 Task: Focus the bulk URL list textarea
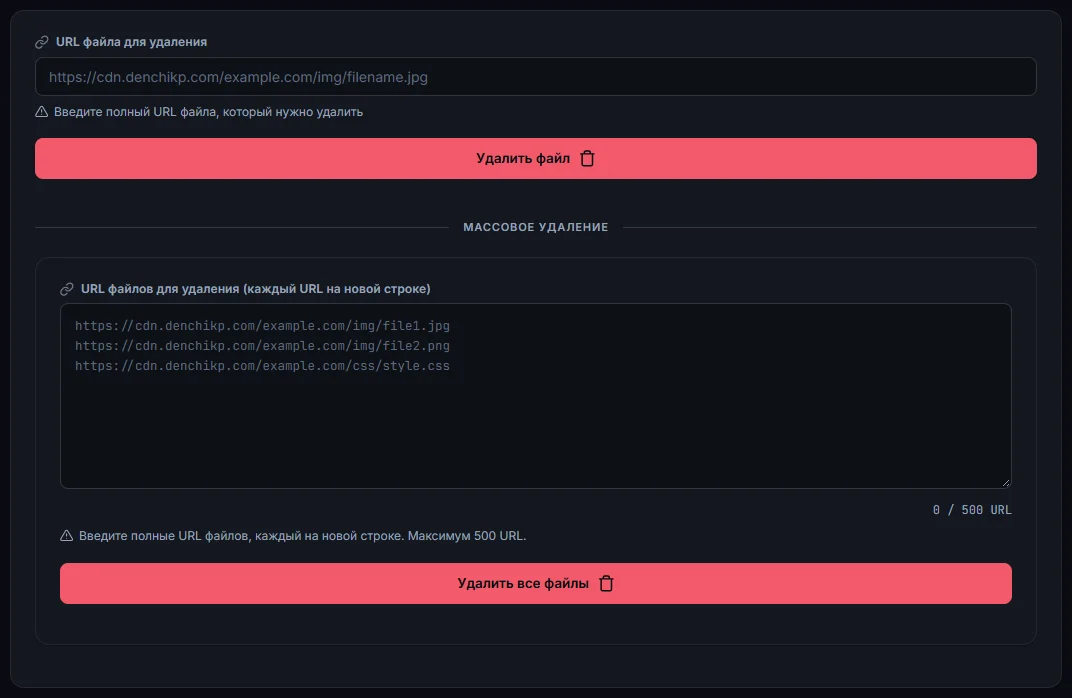(536, 396)
